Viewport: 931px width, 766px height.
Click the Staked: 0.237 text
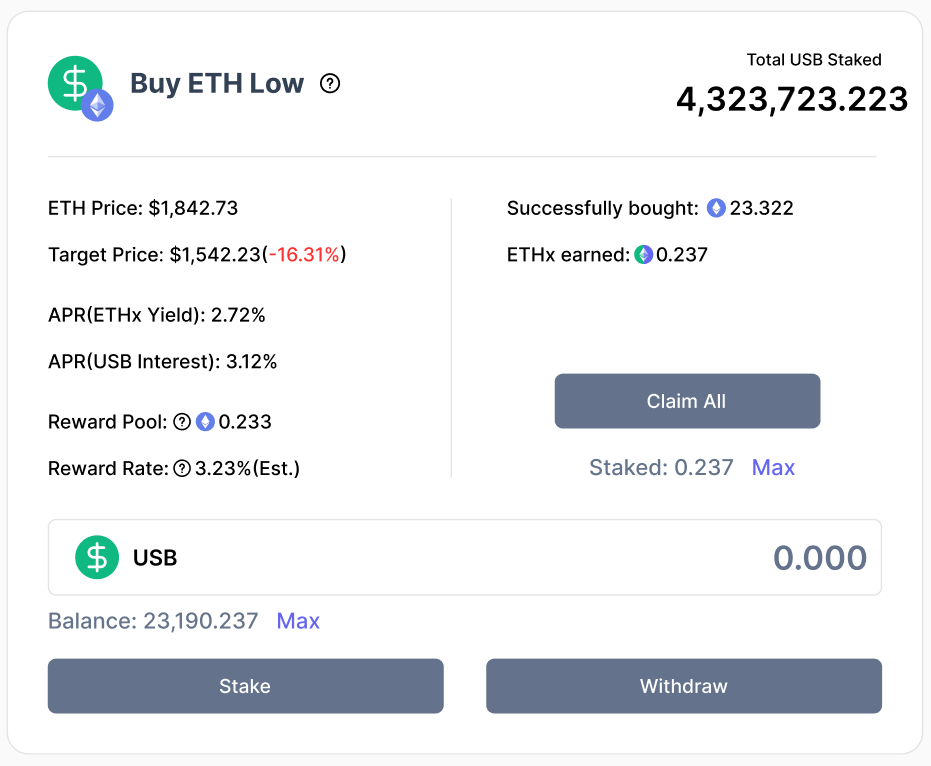pos(661,467)
